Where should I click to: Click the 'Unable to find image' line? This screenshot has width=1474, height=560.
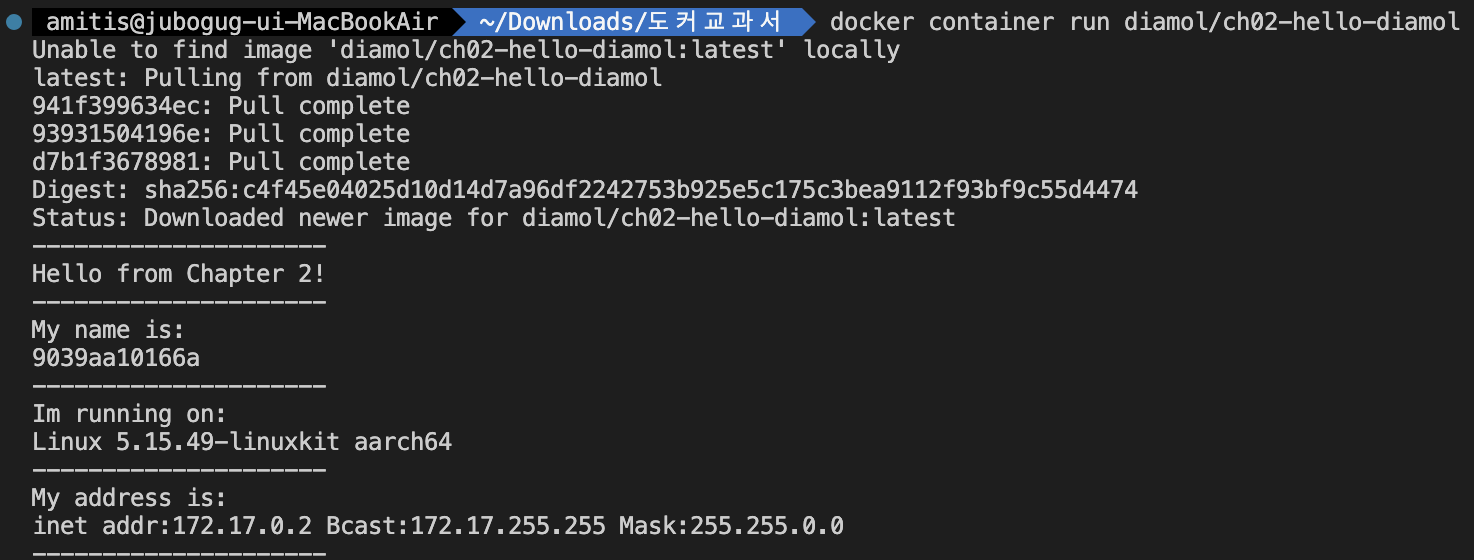point(466,50)
